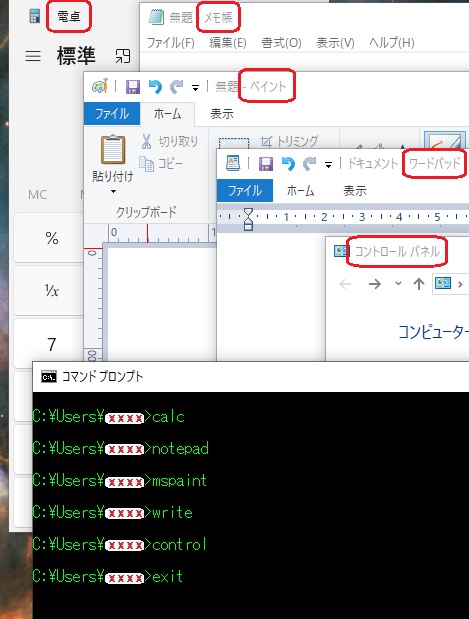Click the Command Prompt icon in its title bar
Viewport: 469px width, 619px height.
pyautogui.click(x=49, y=377)
